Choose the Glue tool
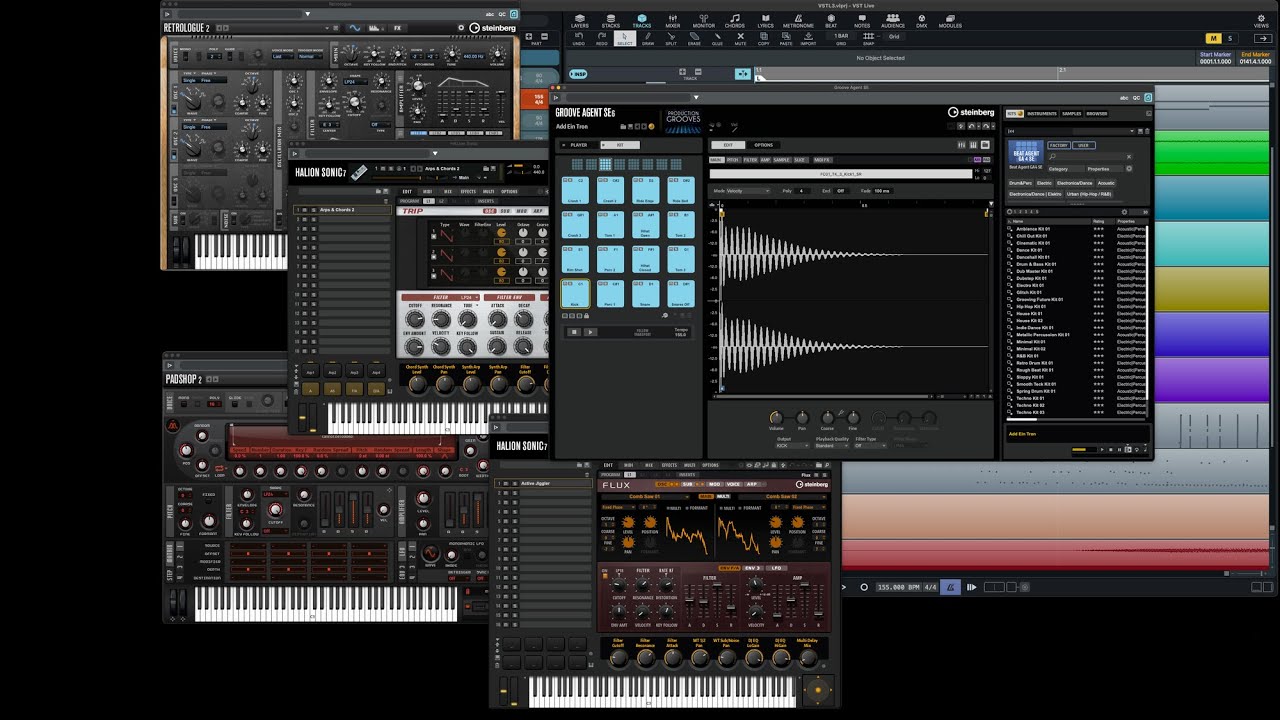The image size is (1280, 720). click(717, 39)
